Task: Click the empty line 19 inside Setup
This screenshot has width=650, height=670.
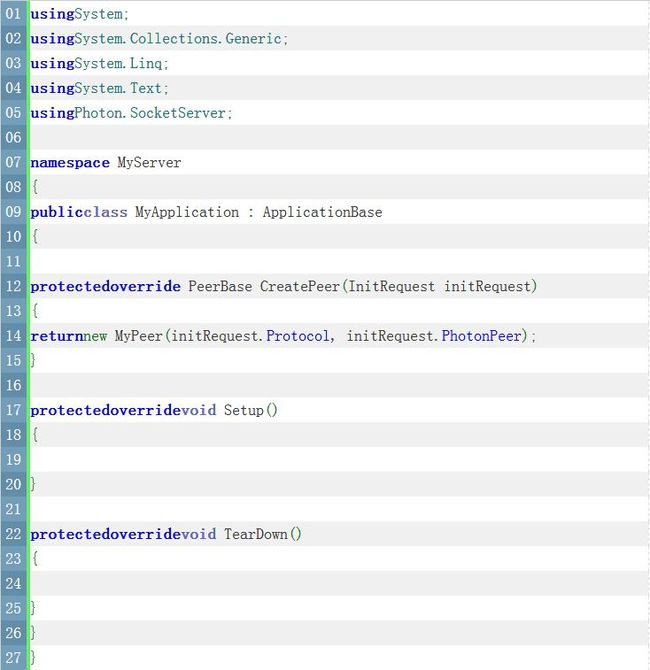Action: pos(338,460)
